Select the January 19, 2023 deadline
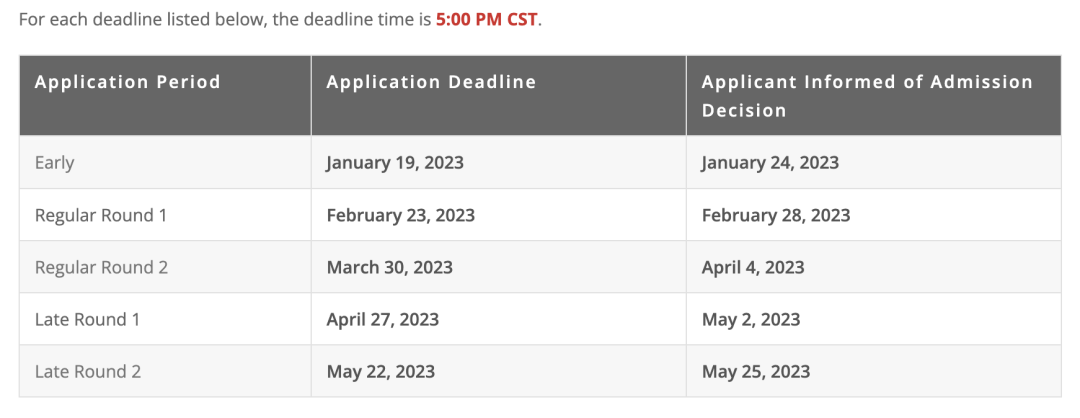Screen dimensions: 1080x418 [x=395, y=162]
